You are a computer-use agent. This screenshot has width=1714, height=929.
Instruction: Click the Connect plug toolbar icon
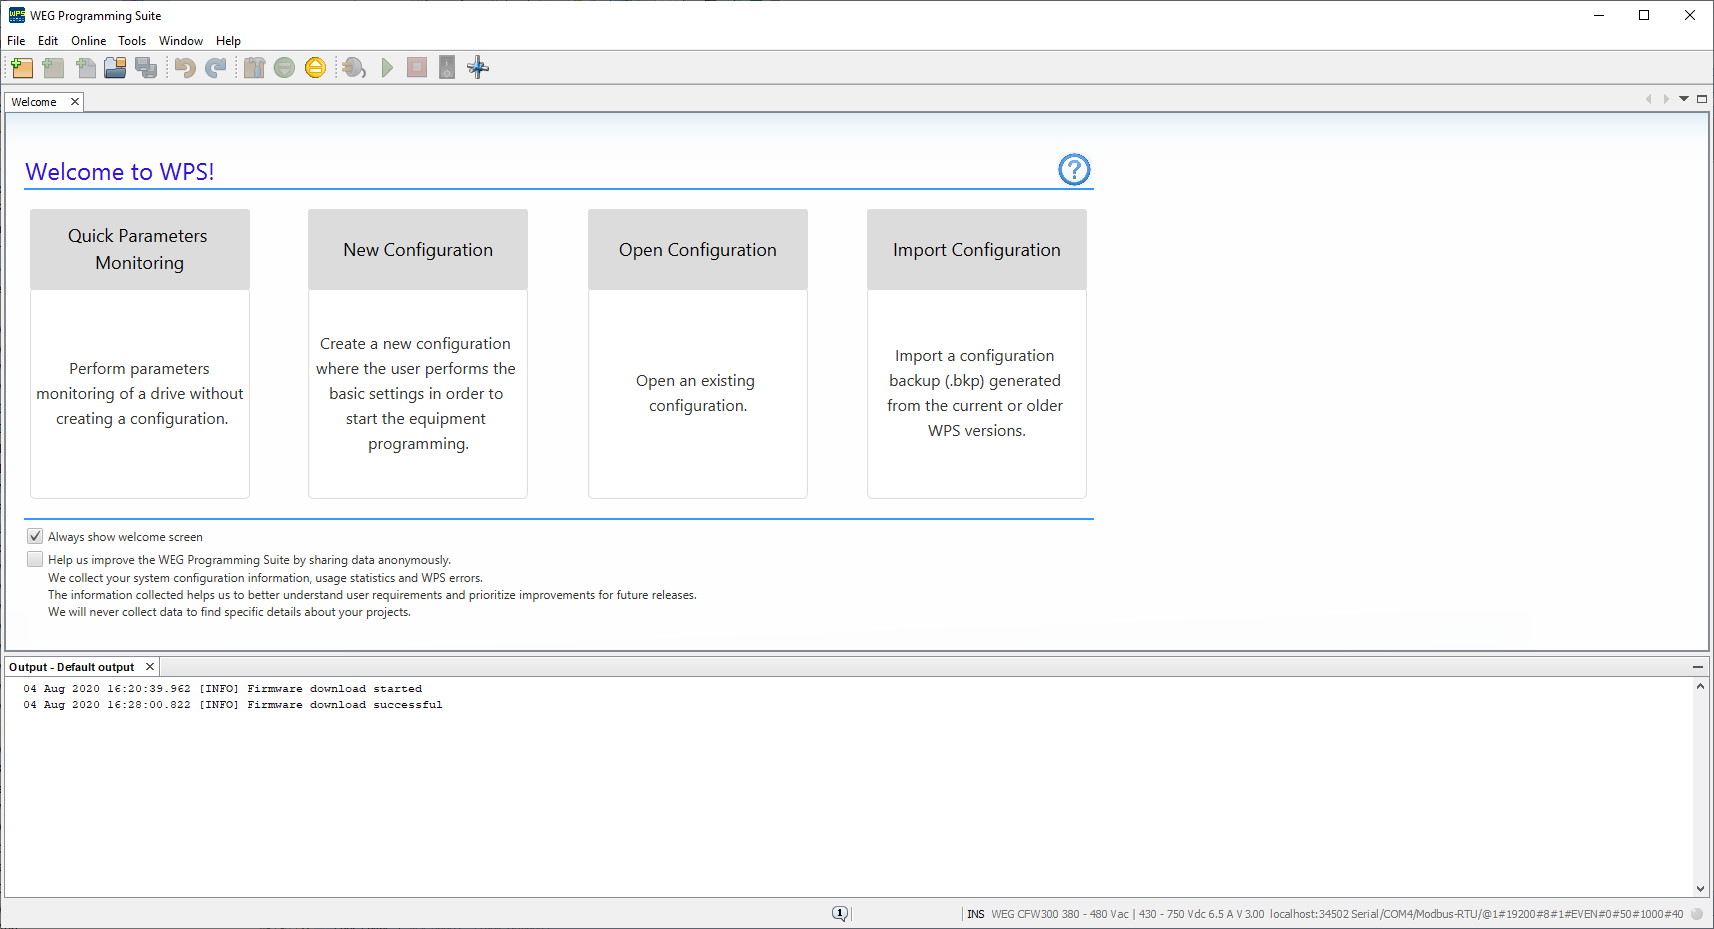coord(354,67)
